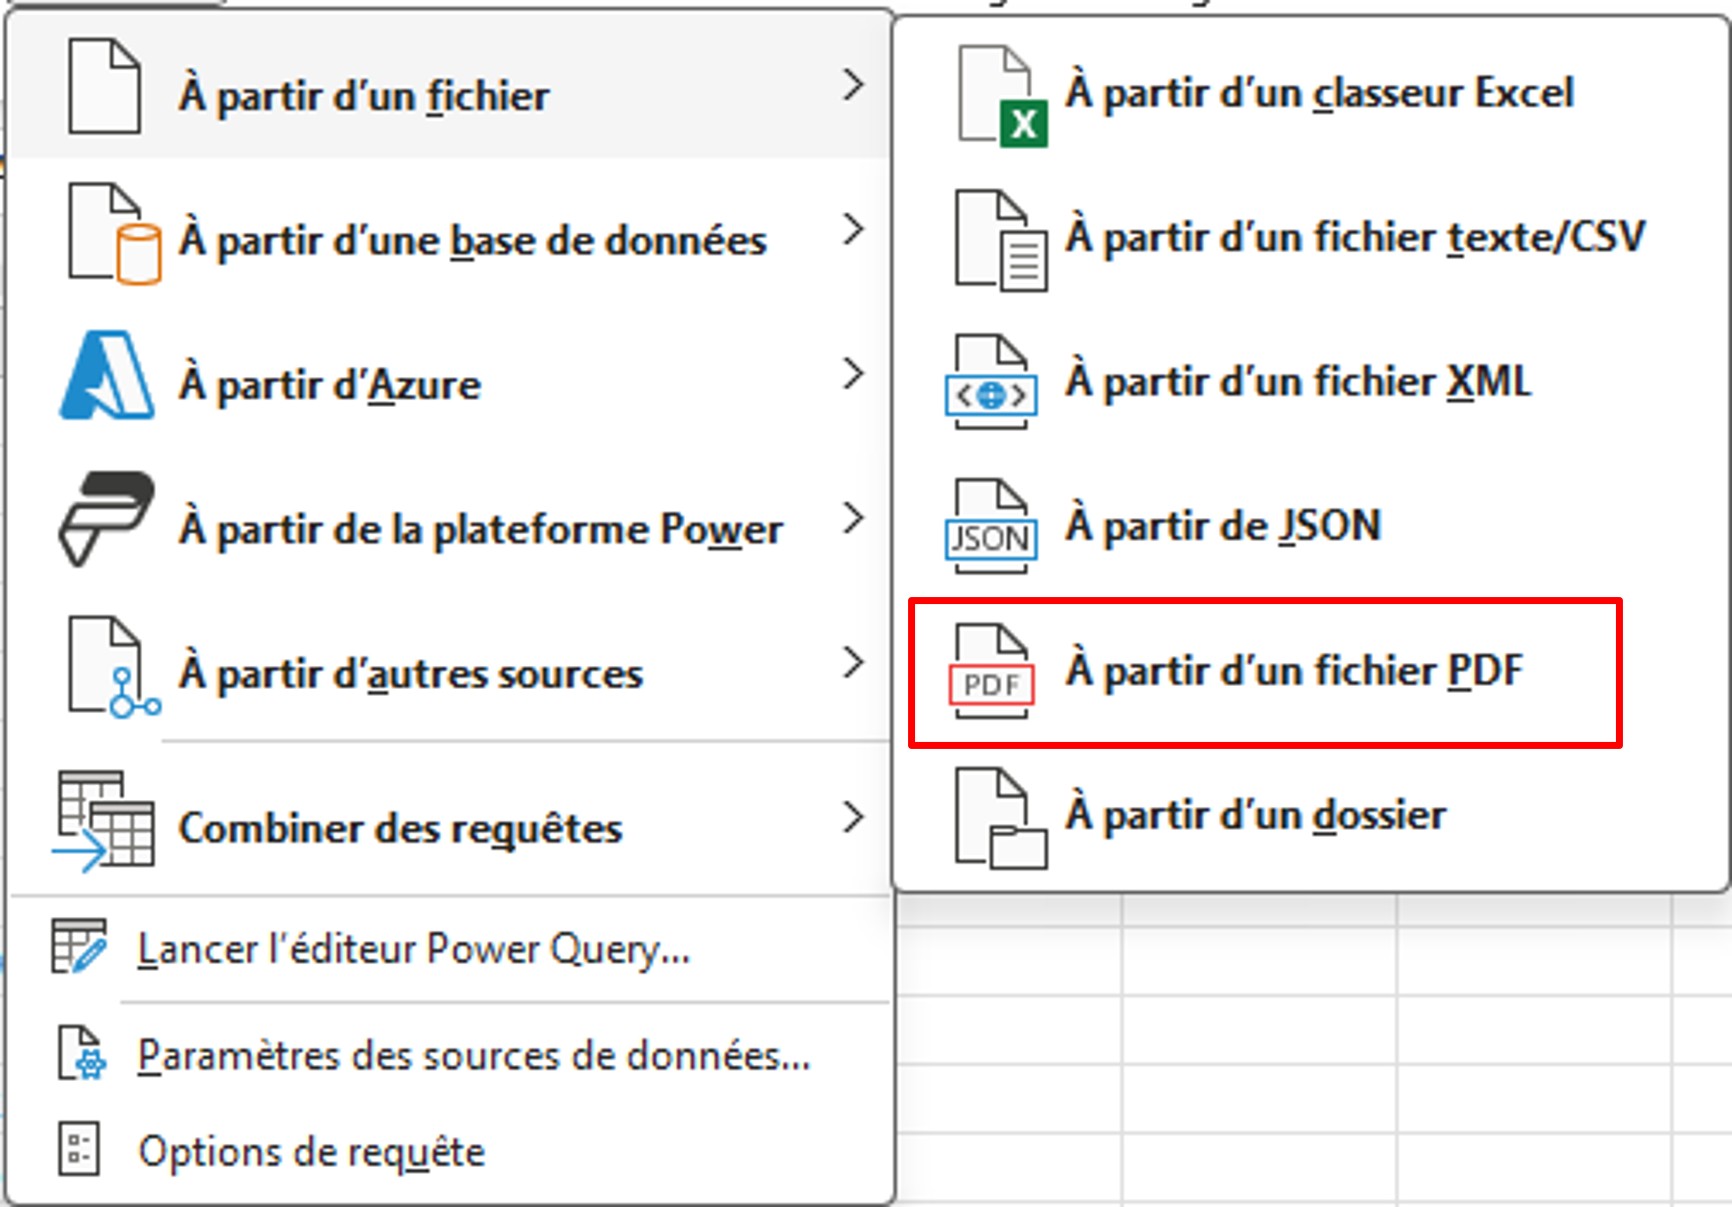This screenshot has height=1207, width=1732.
Task: Expand arrow for Combiner des requêtes
Action: [852, 817]
